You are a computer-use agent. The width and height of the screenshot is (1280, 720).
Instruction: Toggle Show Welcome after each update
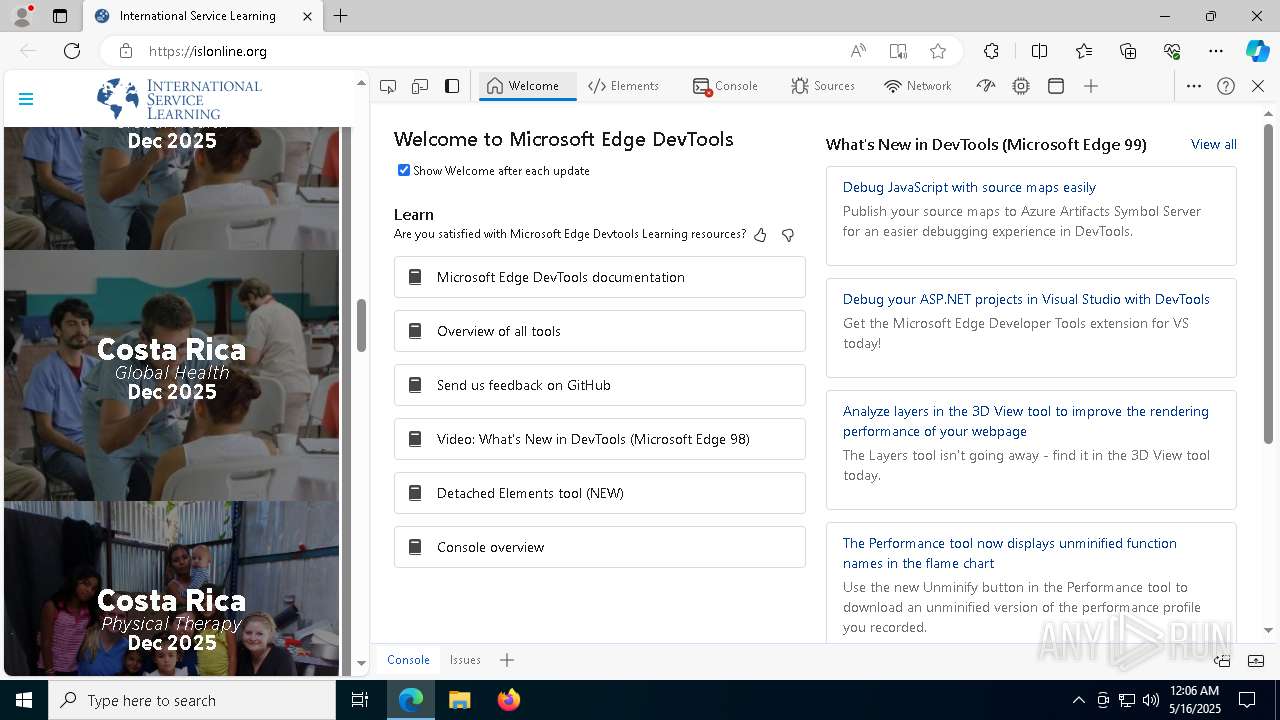(404, 170)
